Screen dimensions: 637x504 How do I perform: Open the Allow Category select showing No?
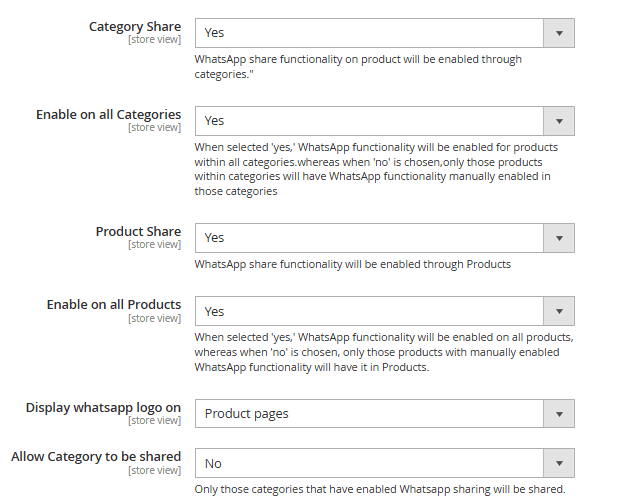[369, 463]
